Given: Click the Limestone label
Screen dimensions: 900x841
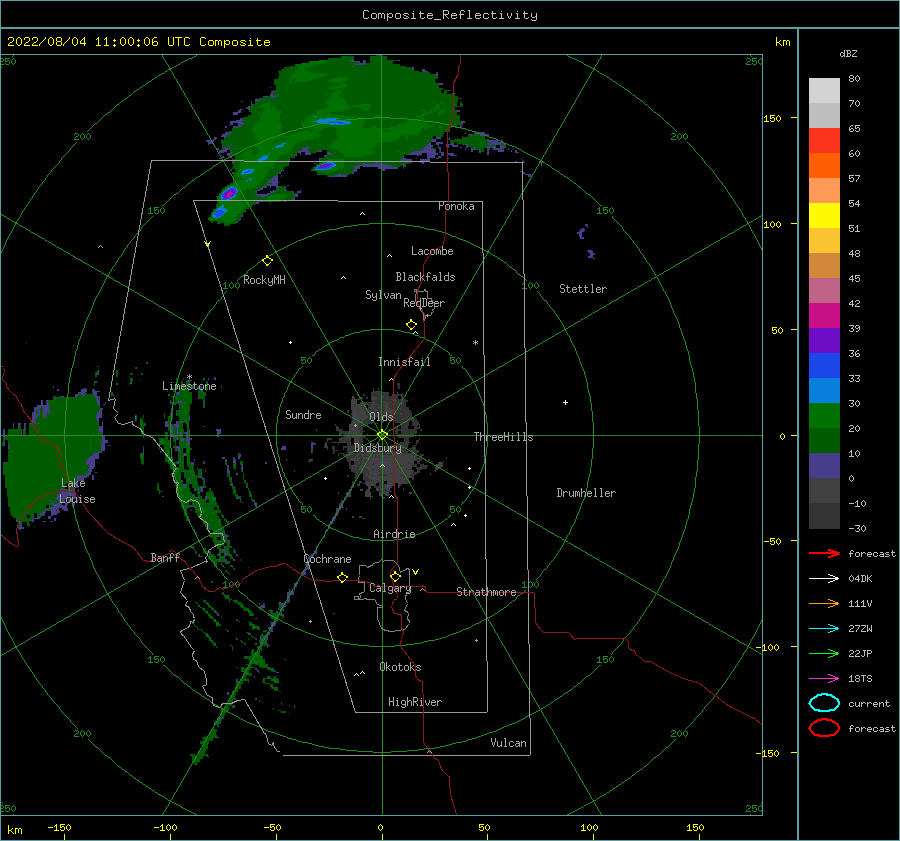Looking at the screenshot, I should [189, 386].
